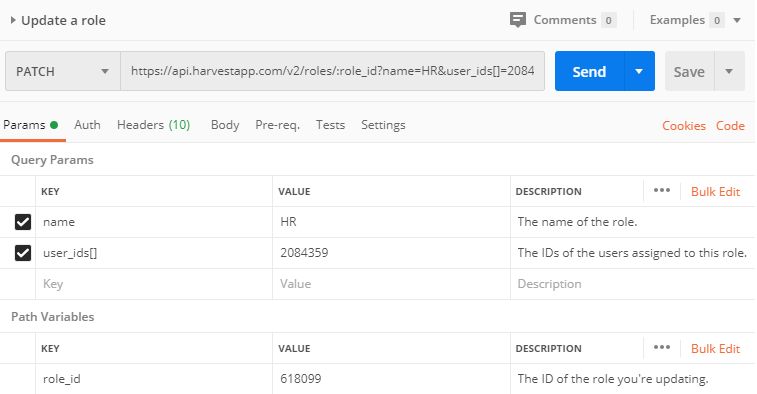Open the Code link
Screen dimensions: 757x394
click(730, 126)
